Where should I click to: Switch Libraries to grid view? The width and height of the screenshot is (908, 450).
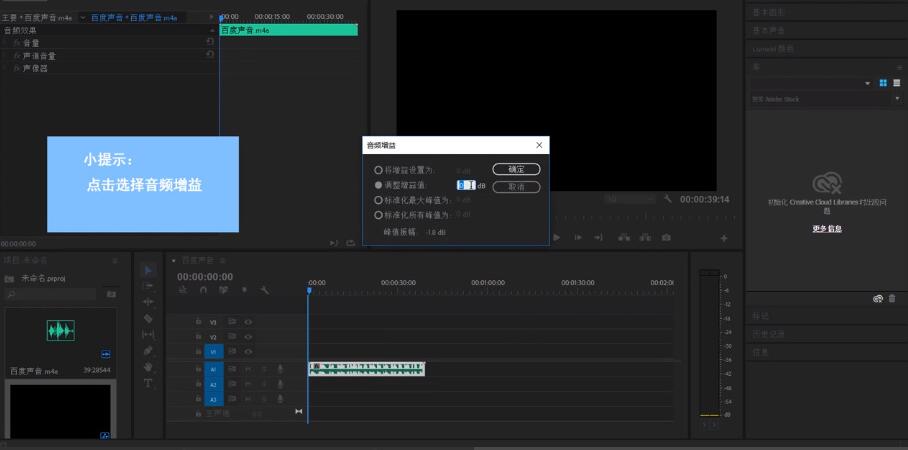coord(883,83)
